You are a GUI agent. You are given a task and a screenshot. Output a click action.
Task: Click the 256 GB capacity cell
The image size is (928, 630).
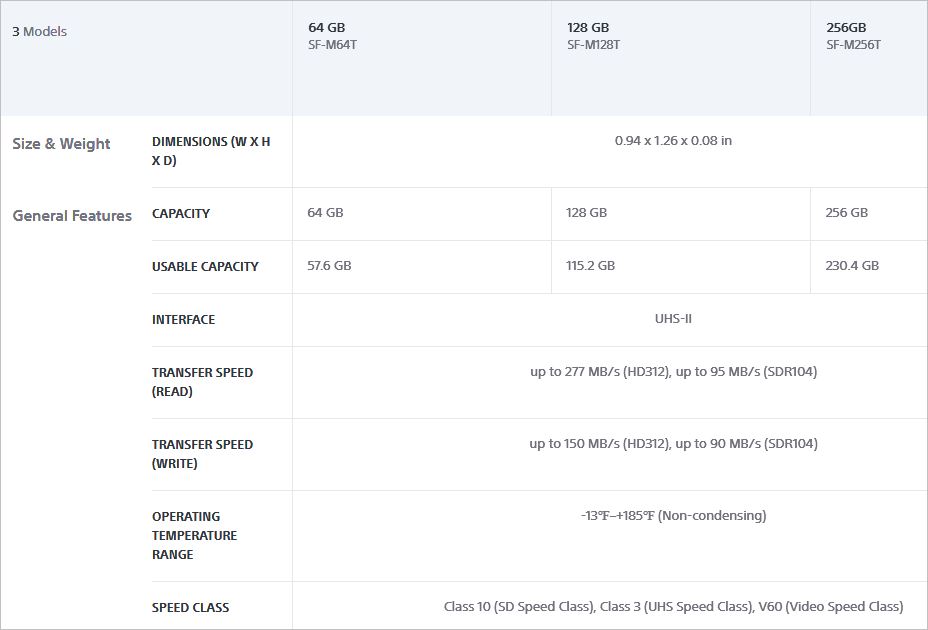(x=847, y=213)
